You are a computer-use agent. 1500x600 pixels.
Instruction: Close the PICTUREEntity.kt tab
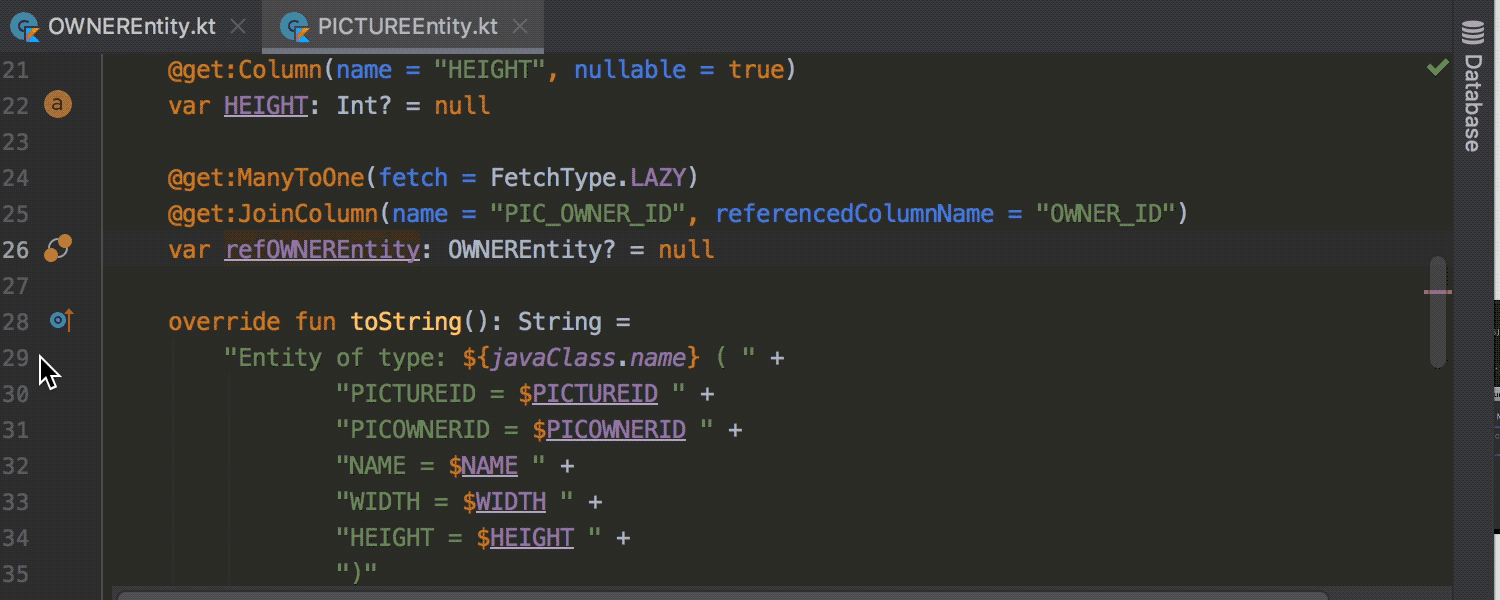(520, 27)
